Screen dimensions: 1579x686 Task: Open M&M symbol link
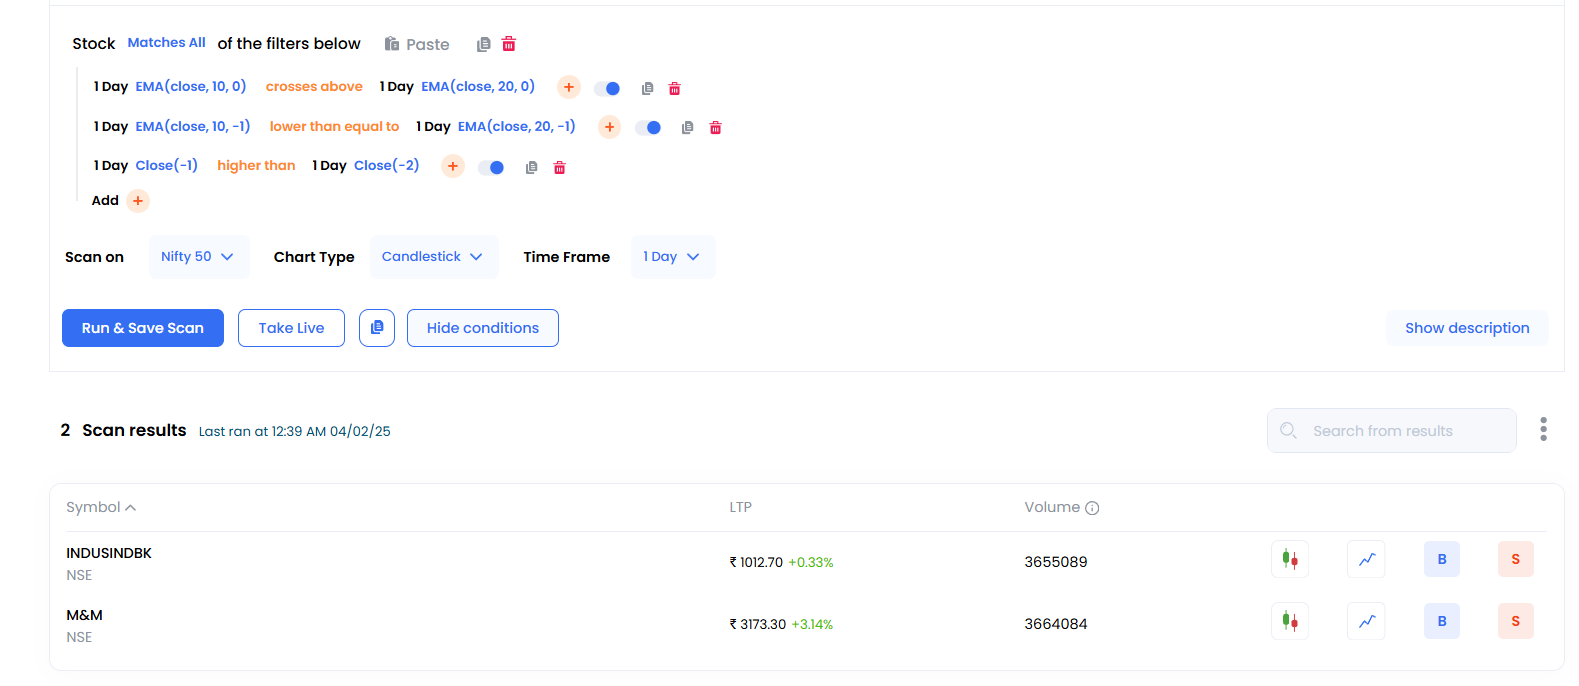85,615
